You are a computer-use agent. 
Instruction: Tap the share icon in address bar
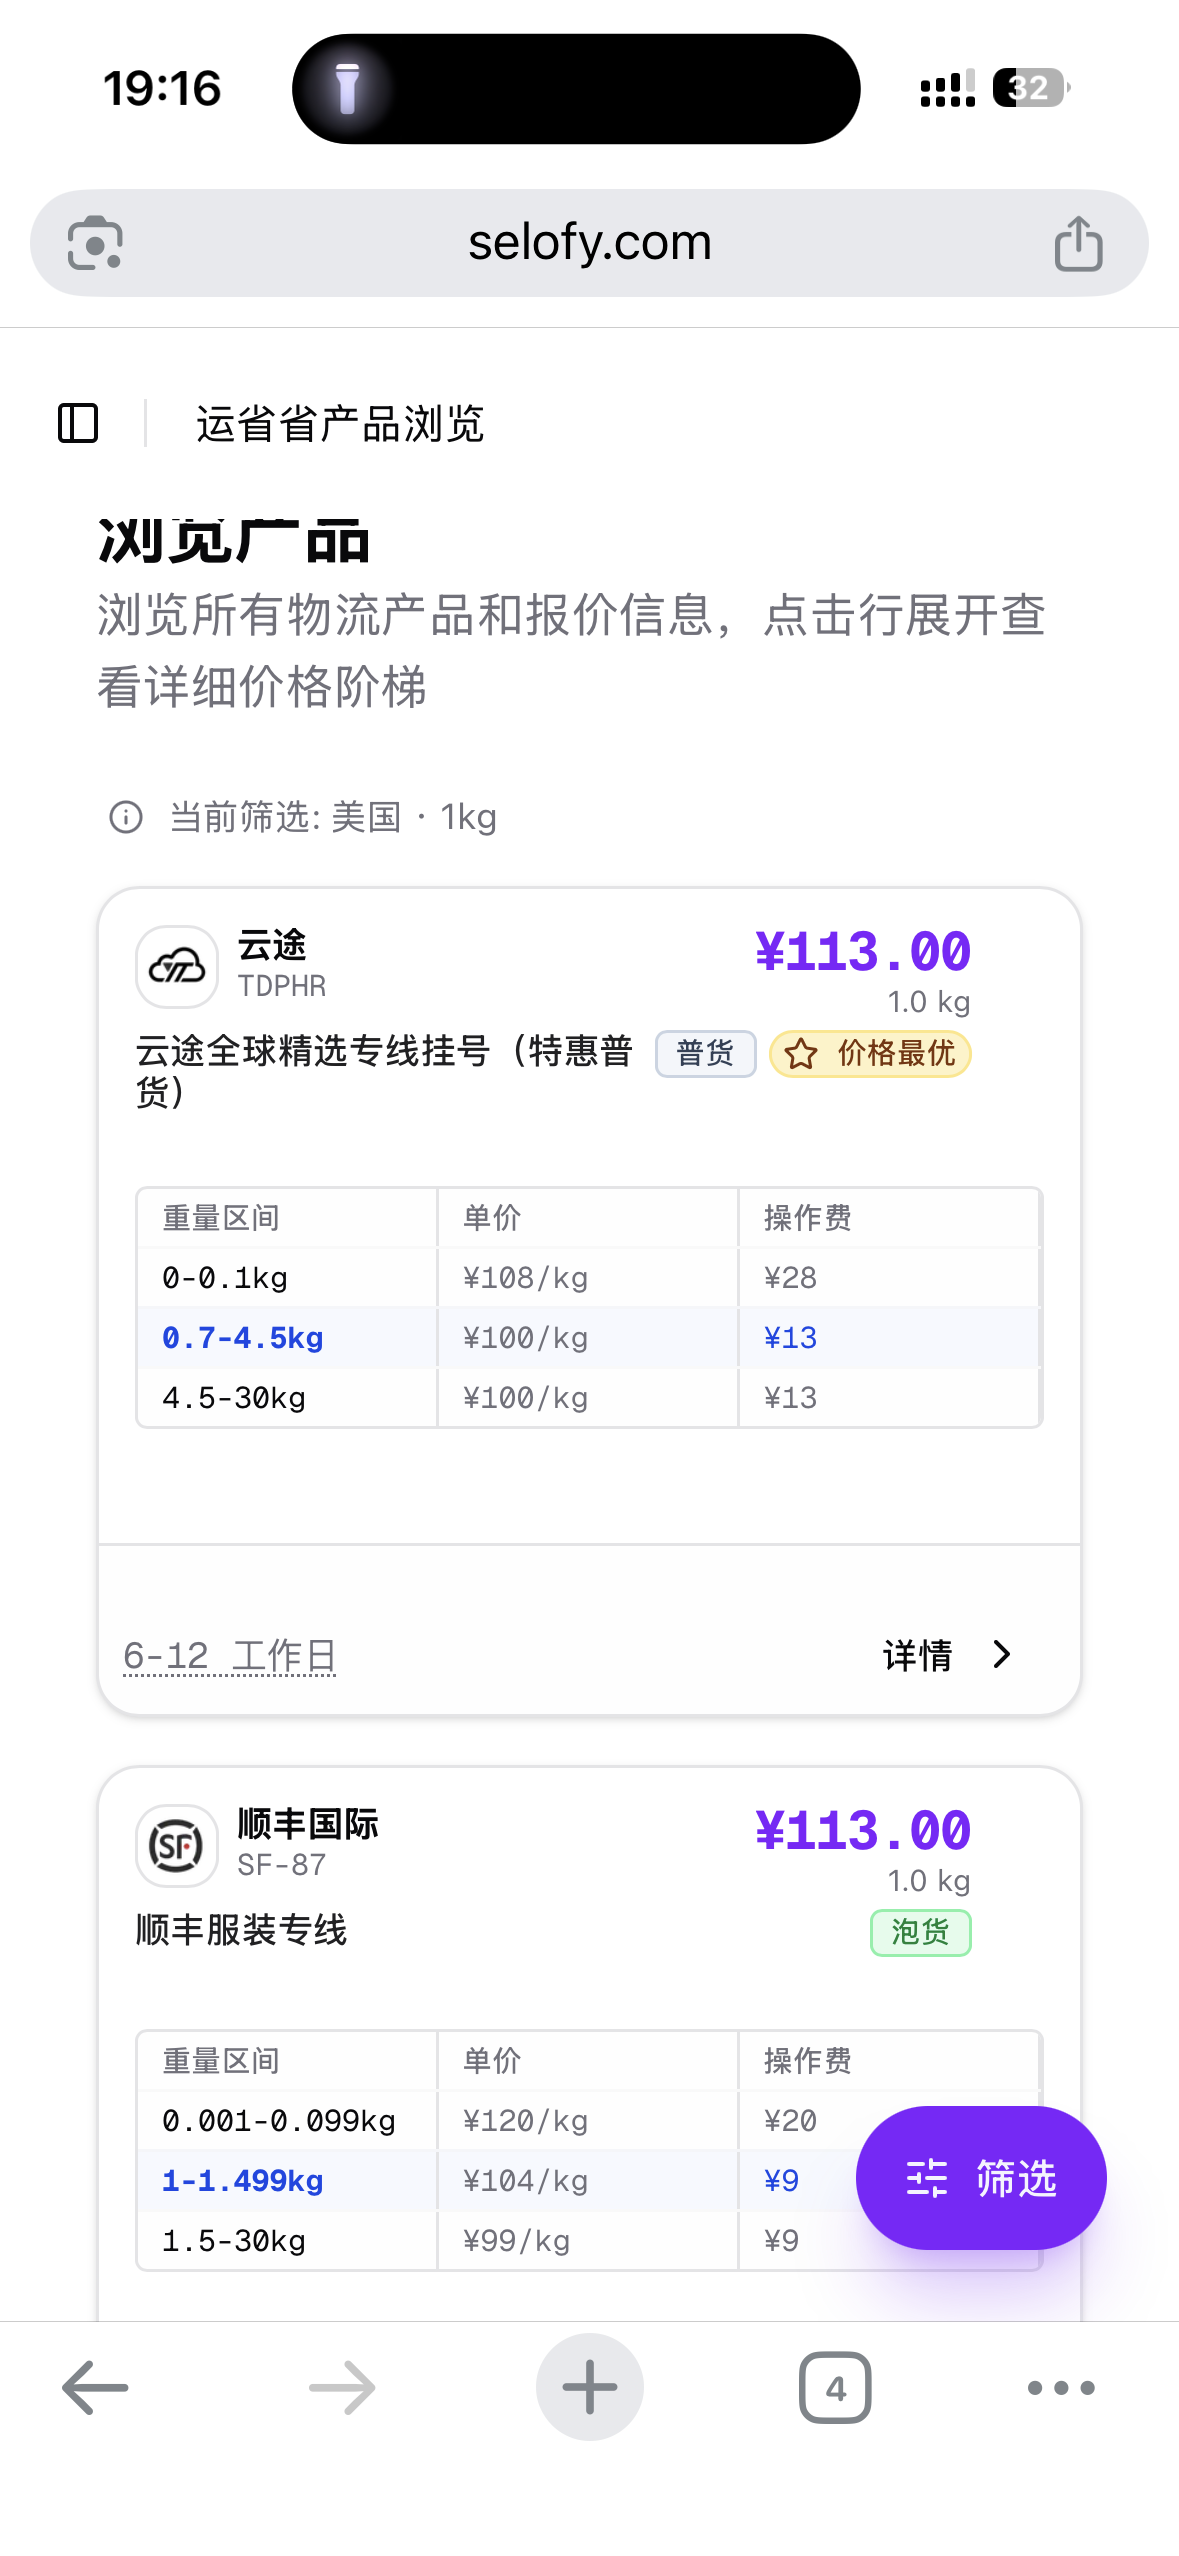[1078, 243]
